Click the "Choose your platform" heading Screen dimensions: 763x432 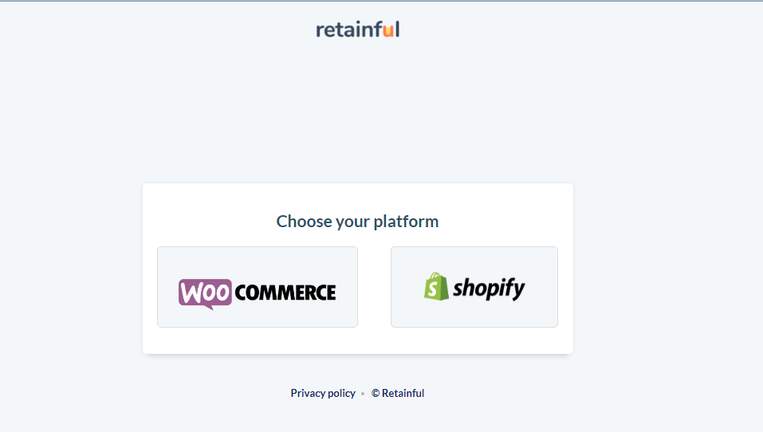point(358,221)
